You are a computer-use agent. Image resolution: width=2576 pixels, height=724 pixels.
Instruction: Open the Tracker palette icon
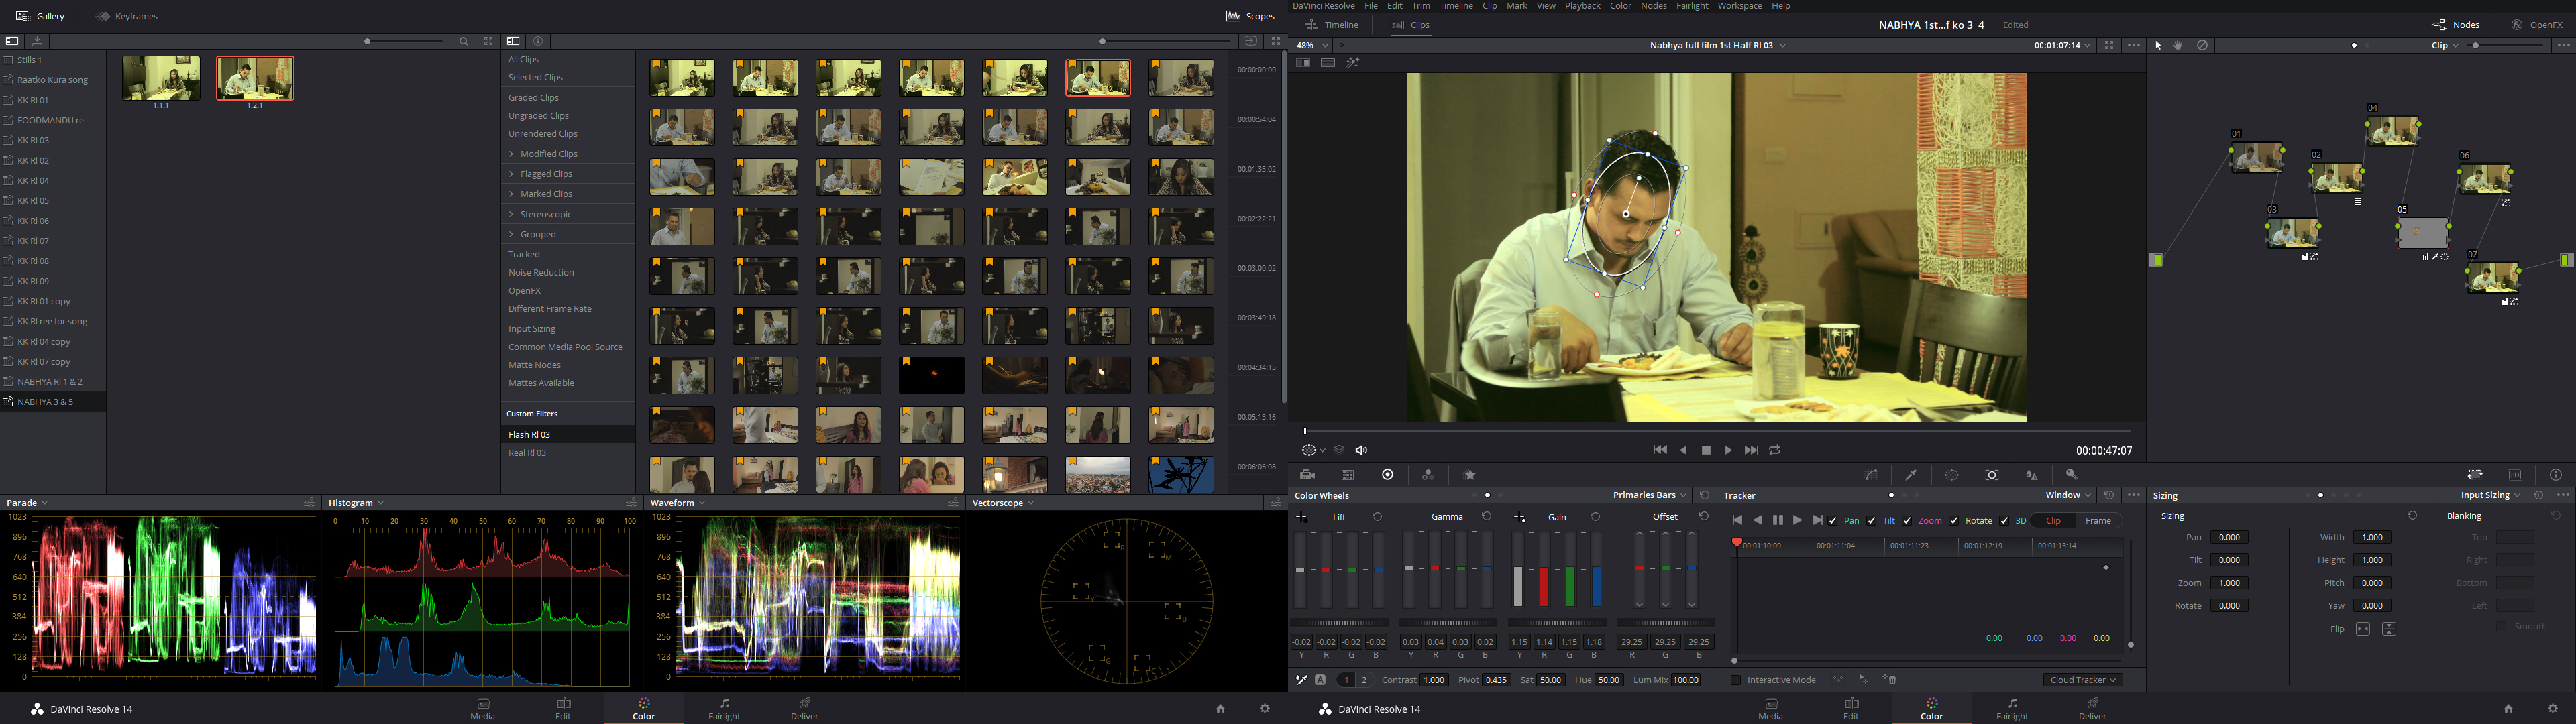(1992, 475)
